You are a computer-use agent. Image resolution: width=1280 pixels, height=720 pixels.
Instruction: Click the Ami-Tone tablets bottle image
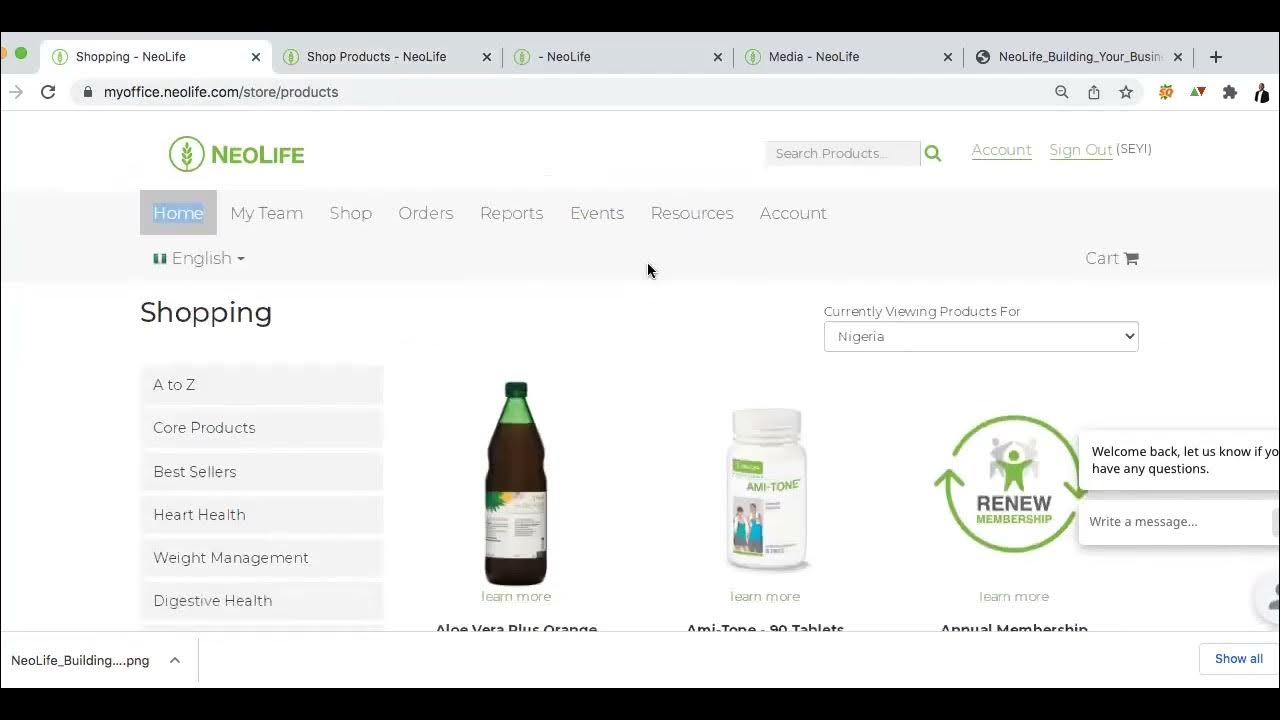pos(767,489)
